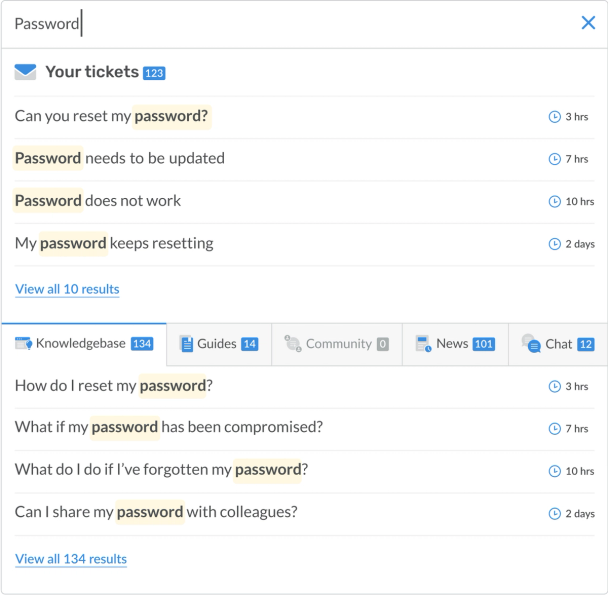Screen dimensions: 608x595
Task: Click the 123 tickets count badge
Action: (154, 73)
